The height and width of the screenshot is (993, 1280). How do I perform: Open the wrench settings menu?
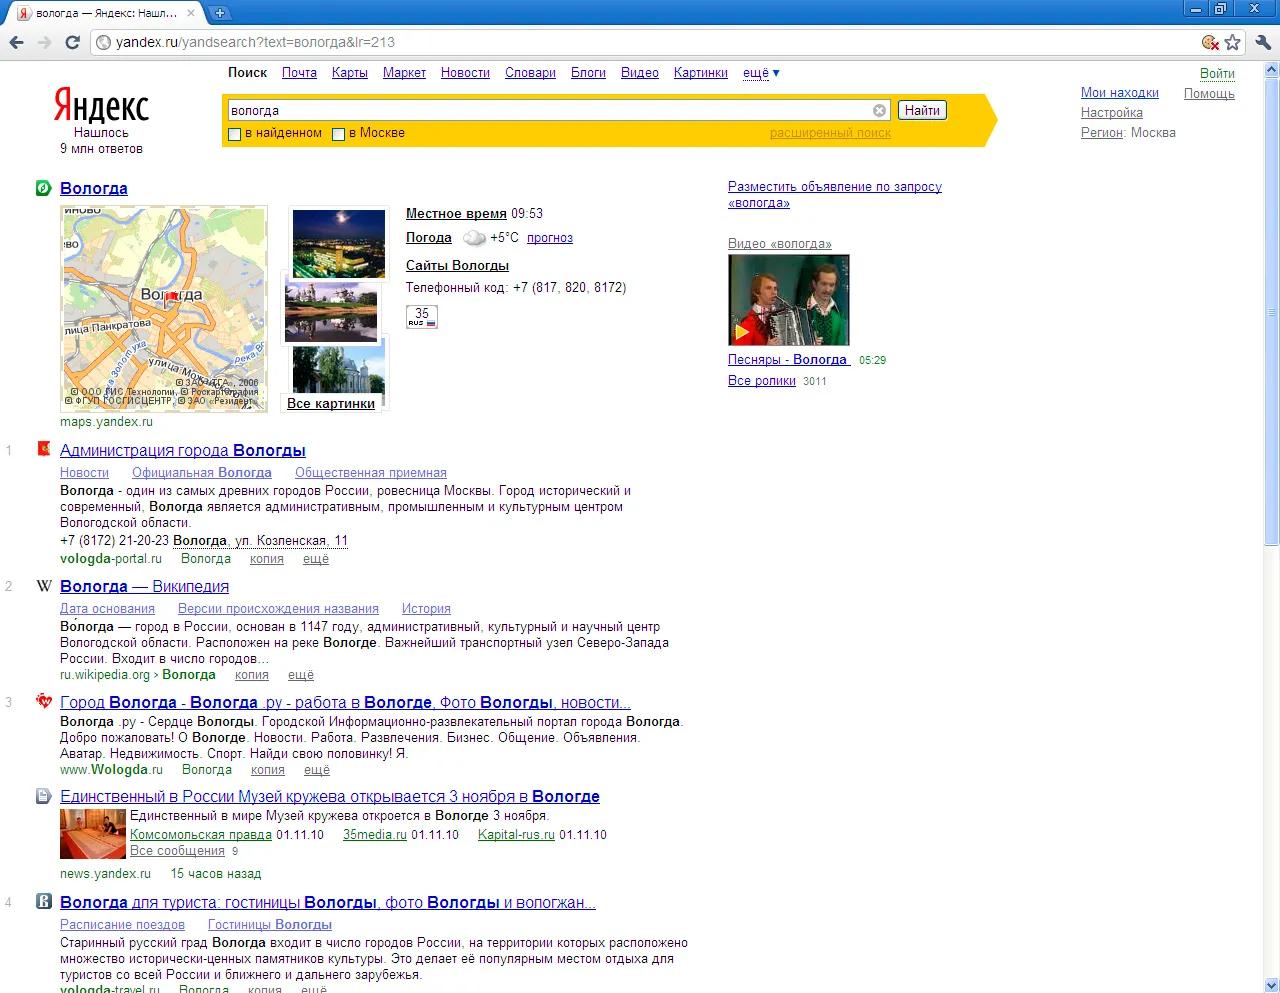point(1262,42)
